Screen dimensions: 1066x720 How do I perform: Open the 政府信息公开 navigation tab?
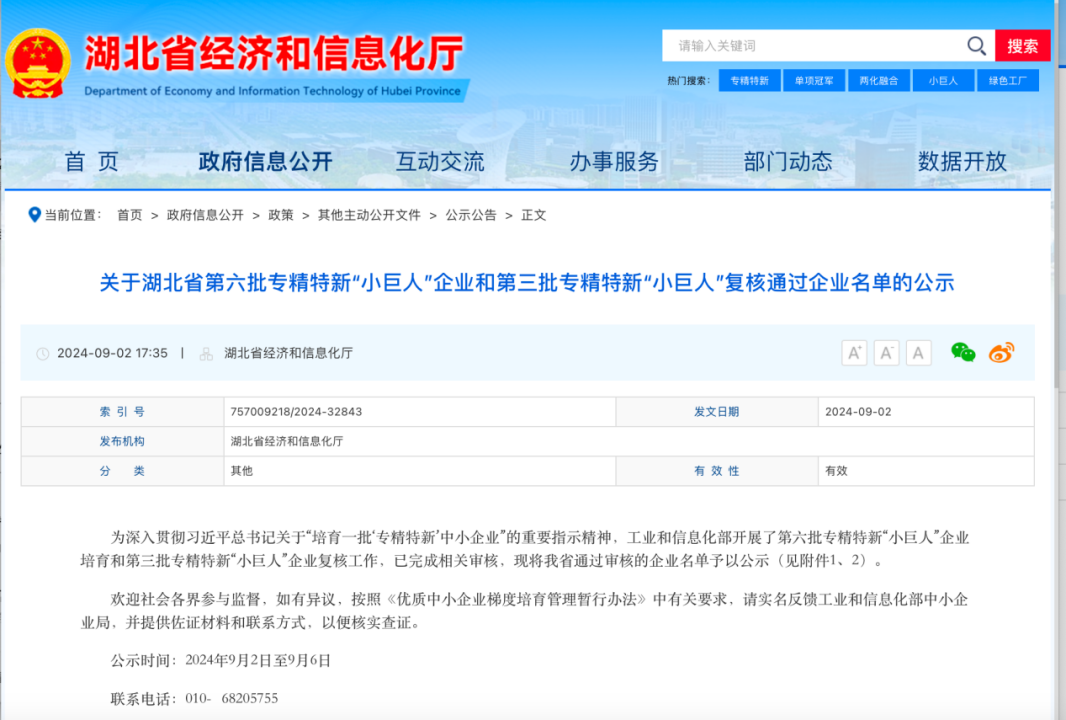click(x=264, y=160)
